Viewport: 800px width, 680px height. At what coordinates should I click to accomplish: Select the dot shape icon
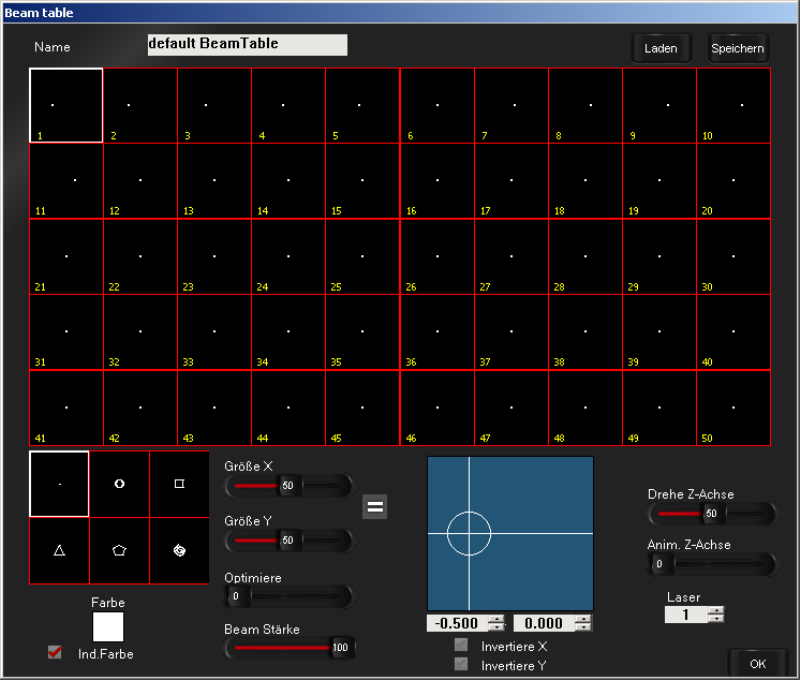point(59,484)
